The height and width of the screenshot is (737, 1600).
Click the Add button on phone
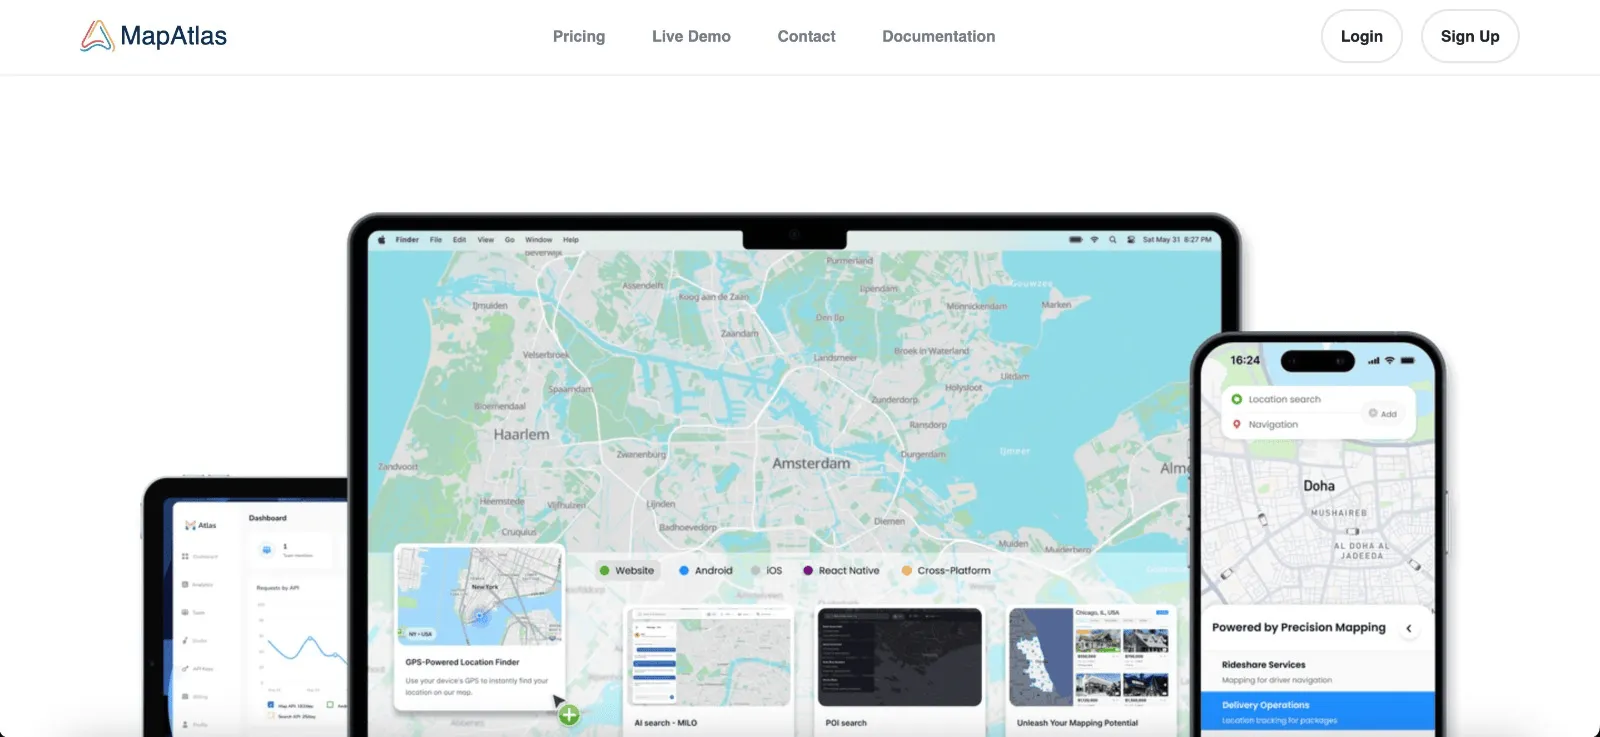coord(1383,414)
